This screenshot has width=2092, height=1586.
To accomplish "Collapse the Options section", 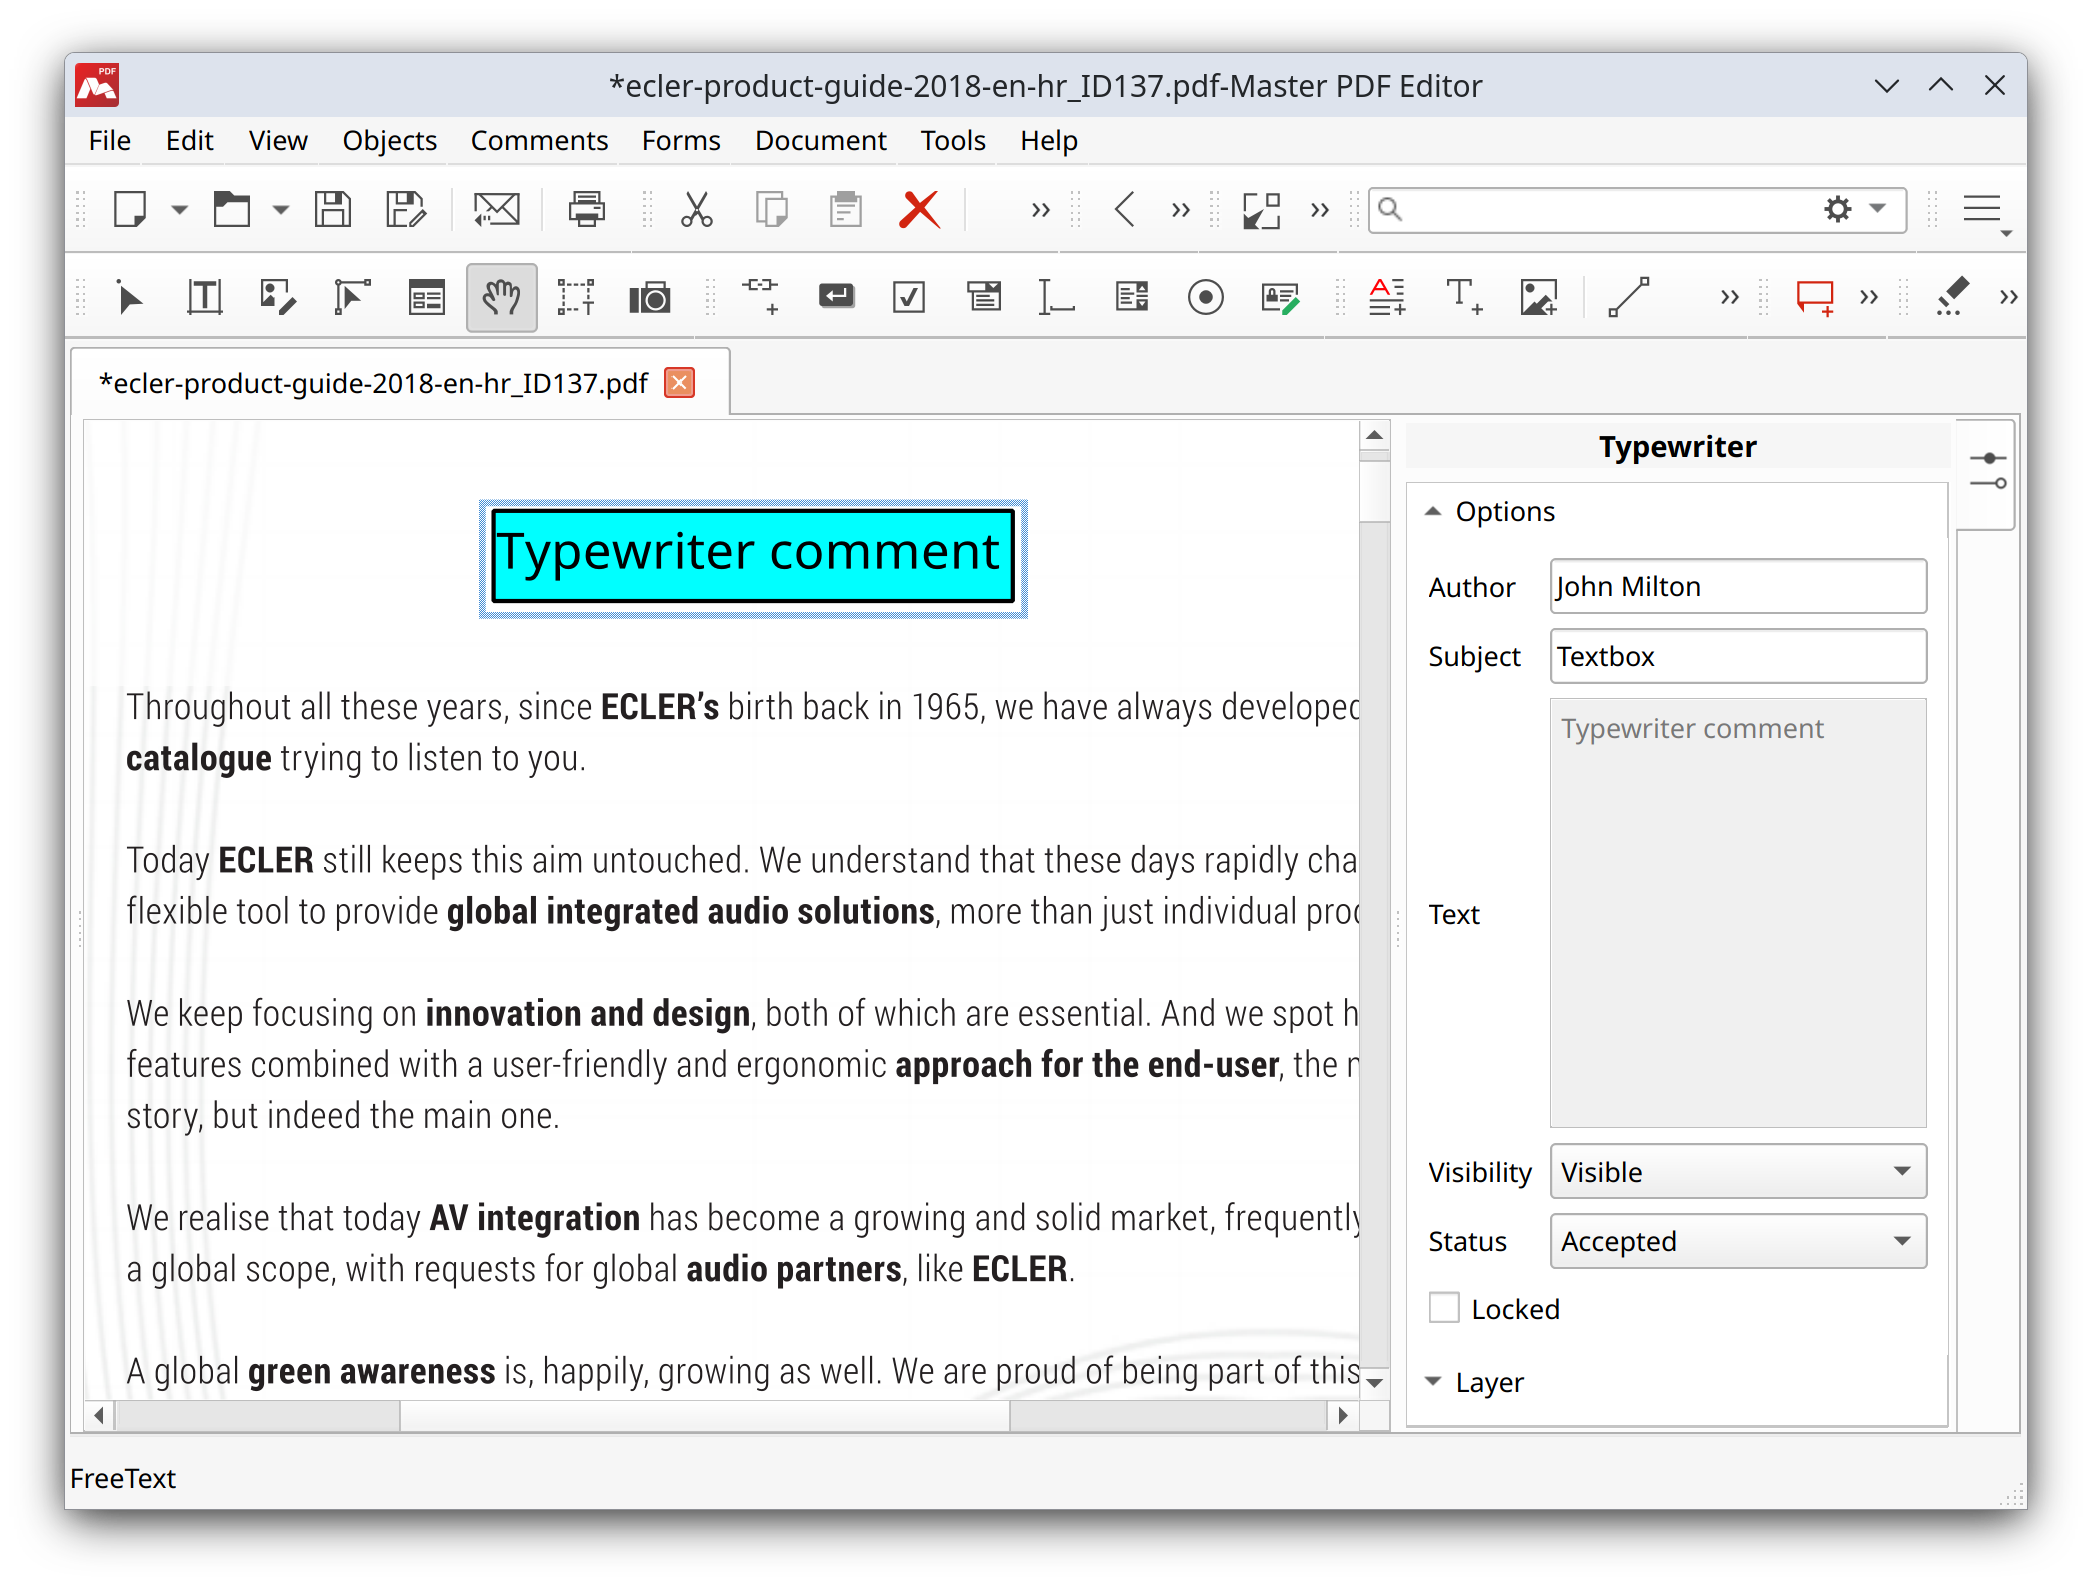I will 1434,511.
